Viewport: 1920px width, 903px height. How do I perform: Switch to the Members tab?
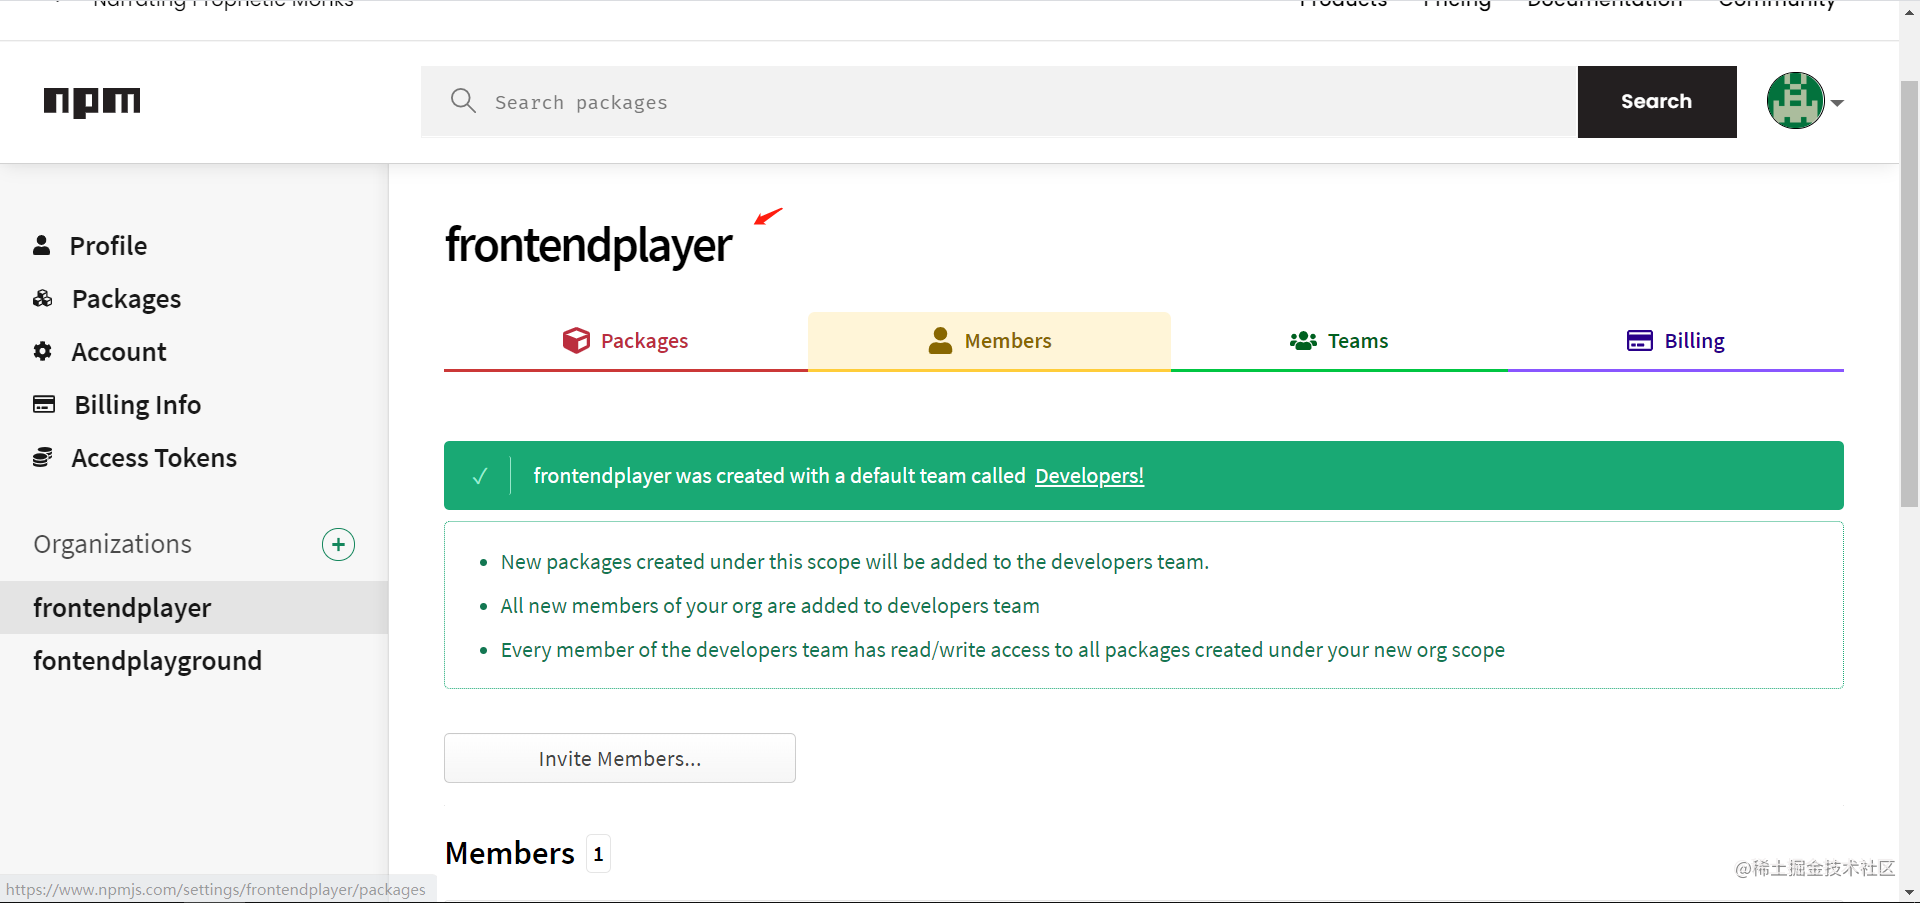pos(989,341)
